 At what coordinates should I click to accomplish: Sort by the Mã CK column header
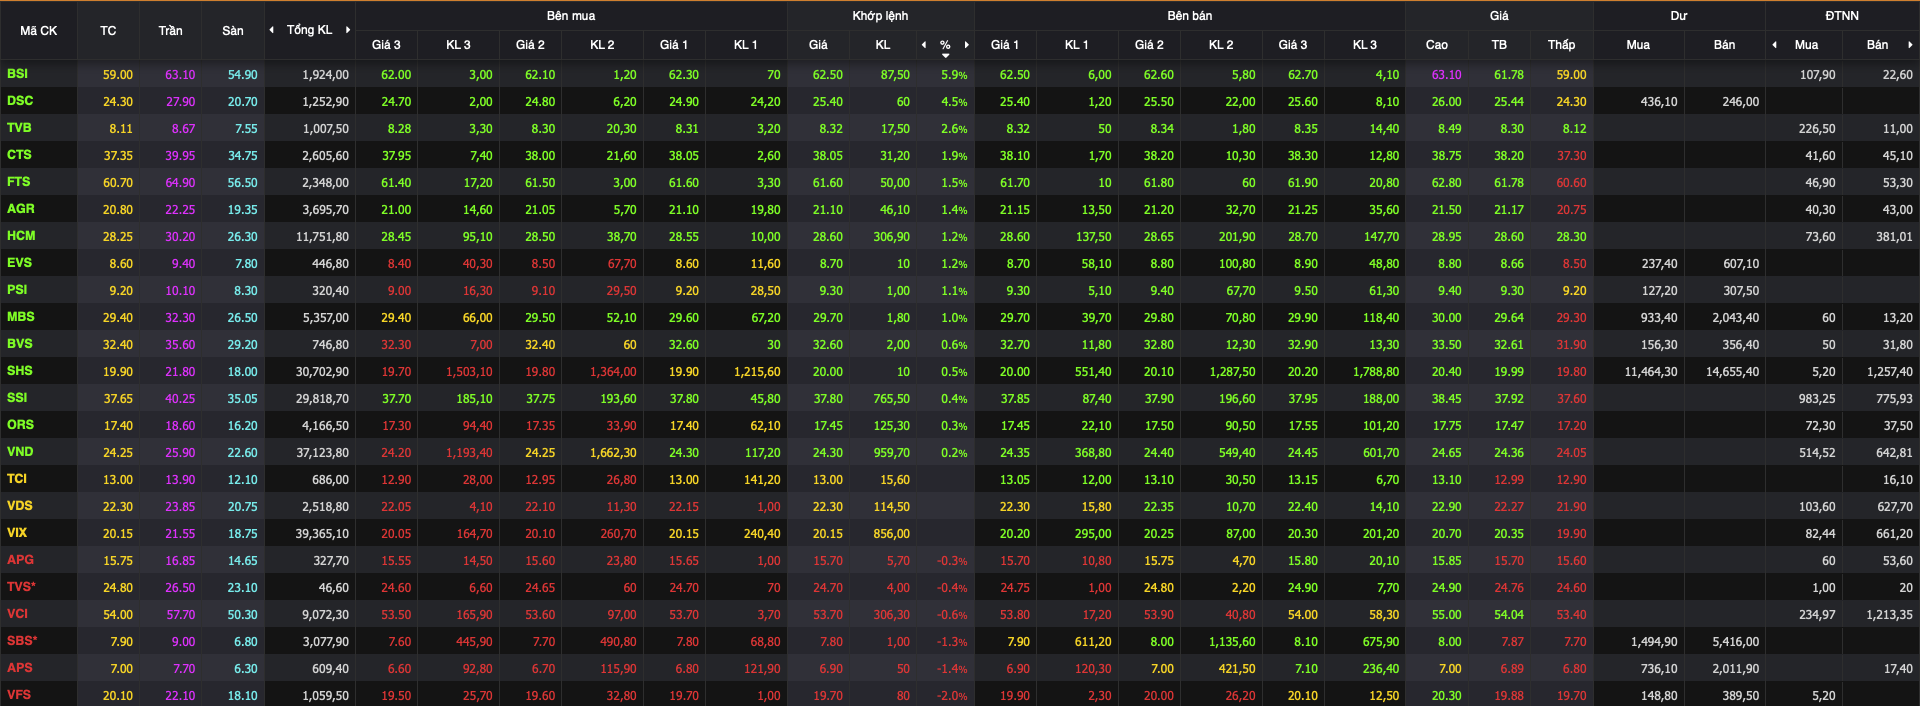(39, 31)
